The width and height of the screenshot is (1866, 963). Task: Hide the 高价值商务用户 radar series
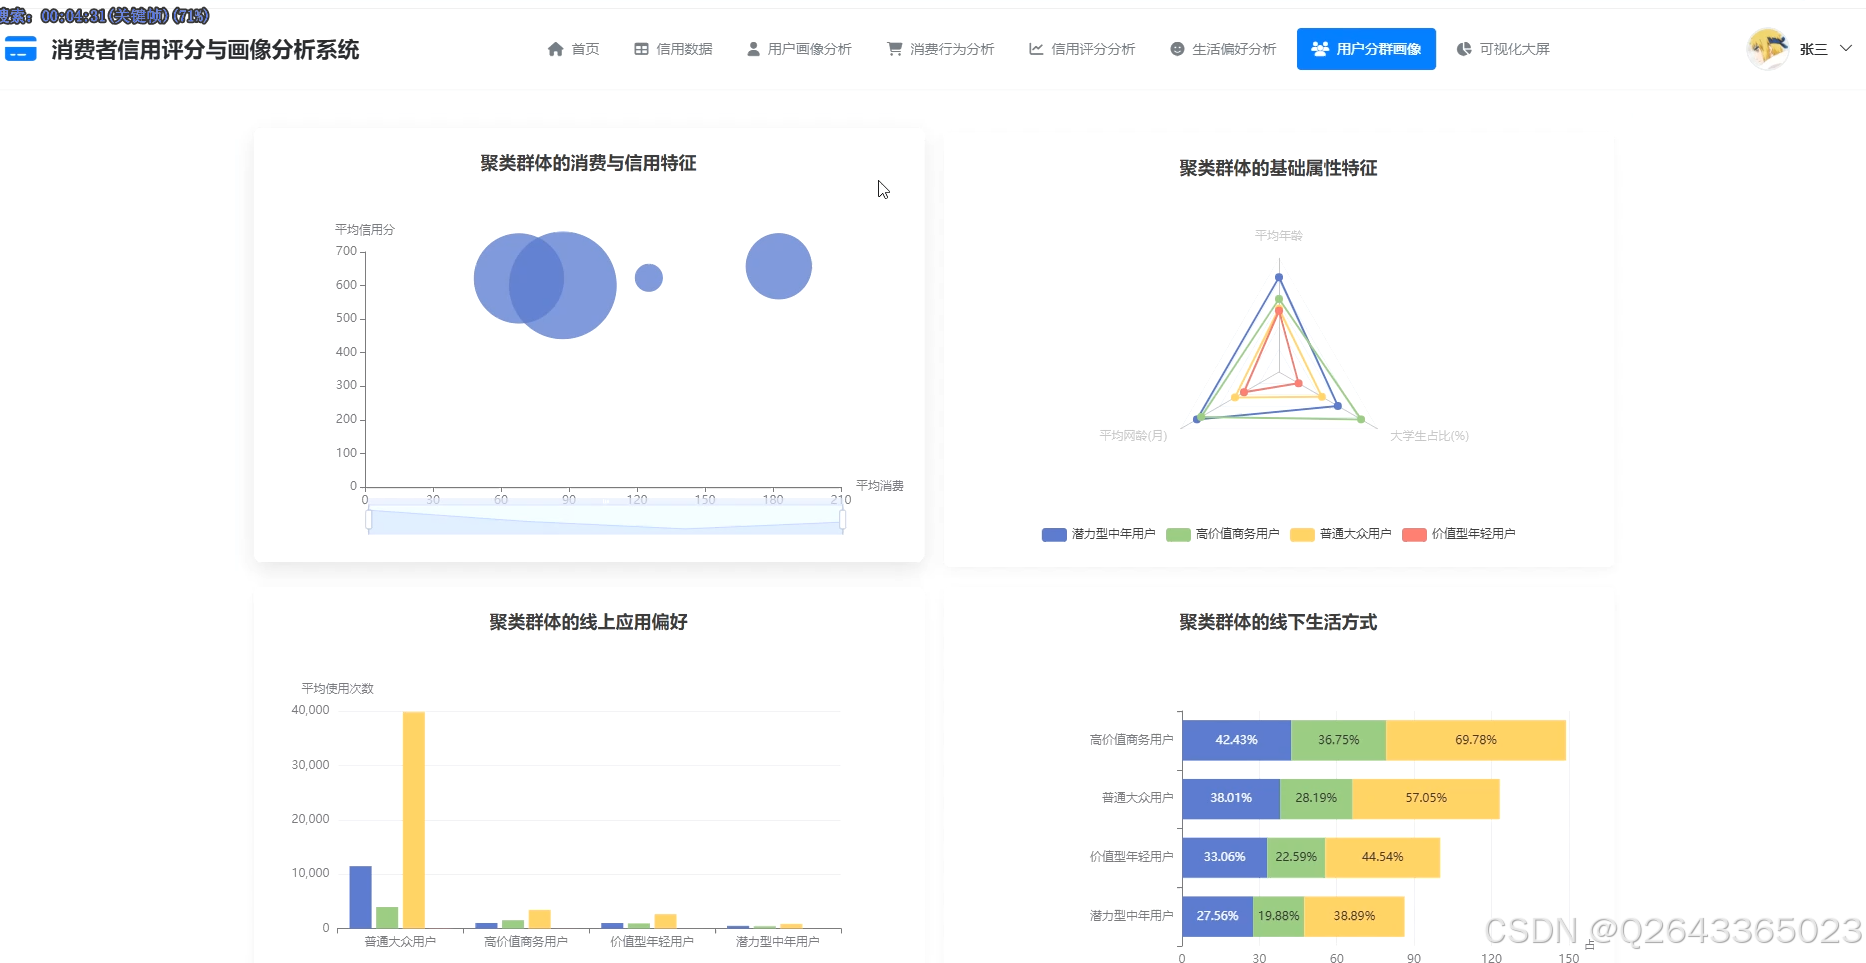pos(1222,534)
